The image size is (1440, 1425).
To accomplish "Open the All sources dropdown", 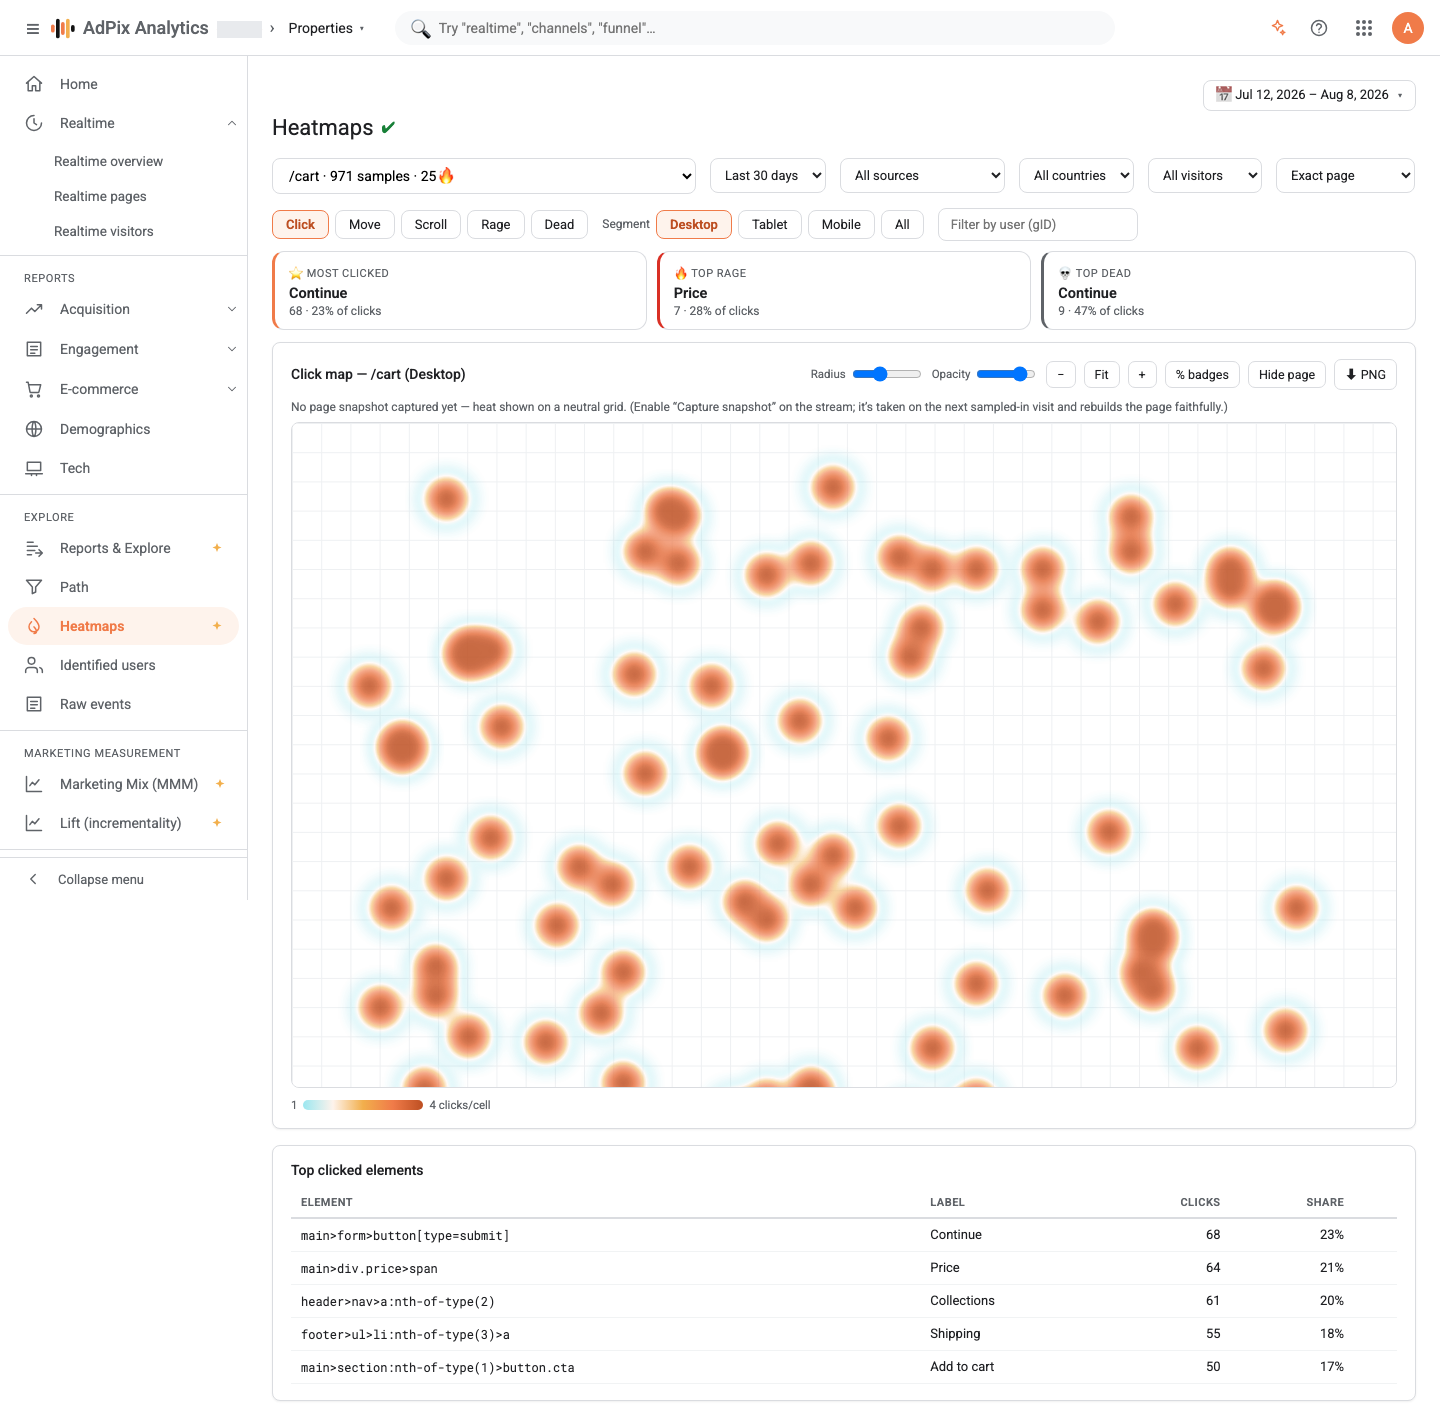I will [922, 175].
